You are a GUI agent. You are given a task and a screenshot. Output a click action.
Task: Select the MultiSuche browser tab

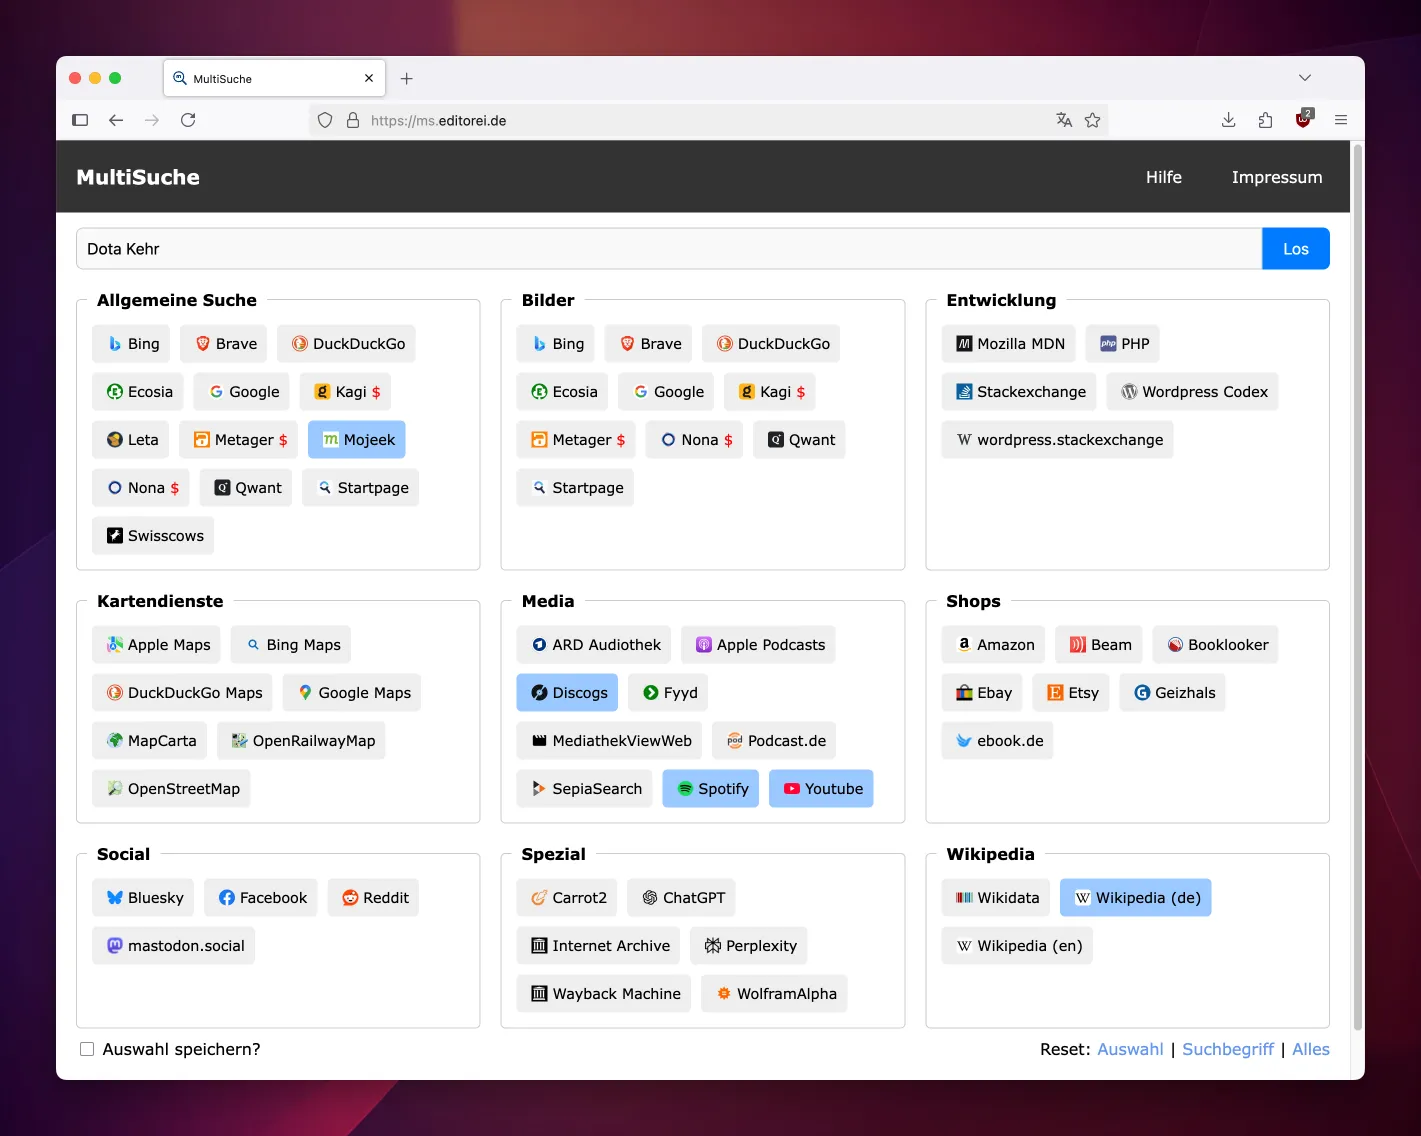point(274,78)
